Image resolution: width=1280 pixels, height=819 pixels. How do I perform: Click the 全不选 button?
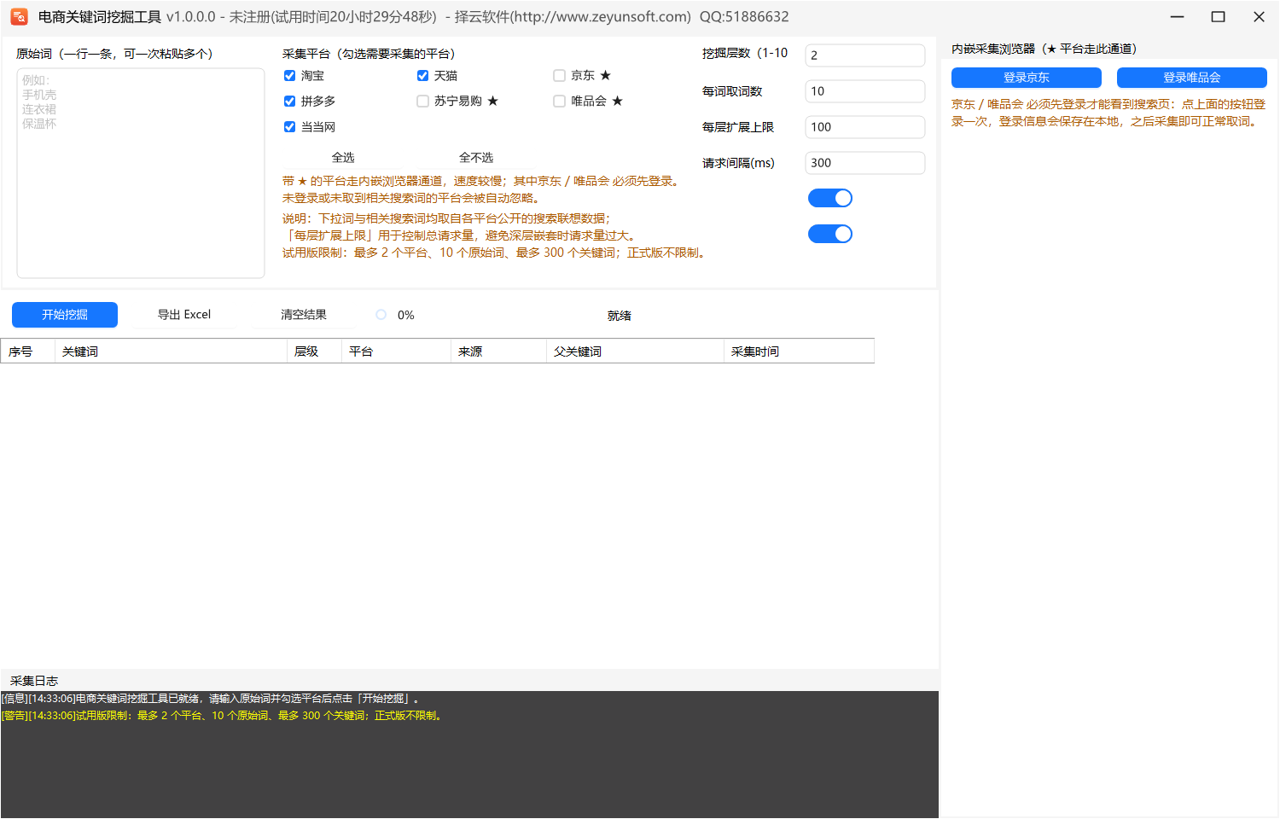tap(476, 158)
